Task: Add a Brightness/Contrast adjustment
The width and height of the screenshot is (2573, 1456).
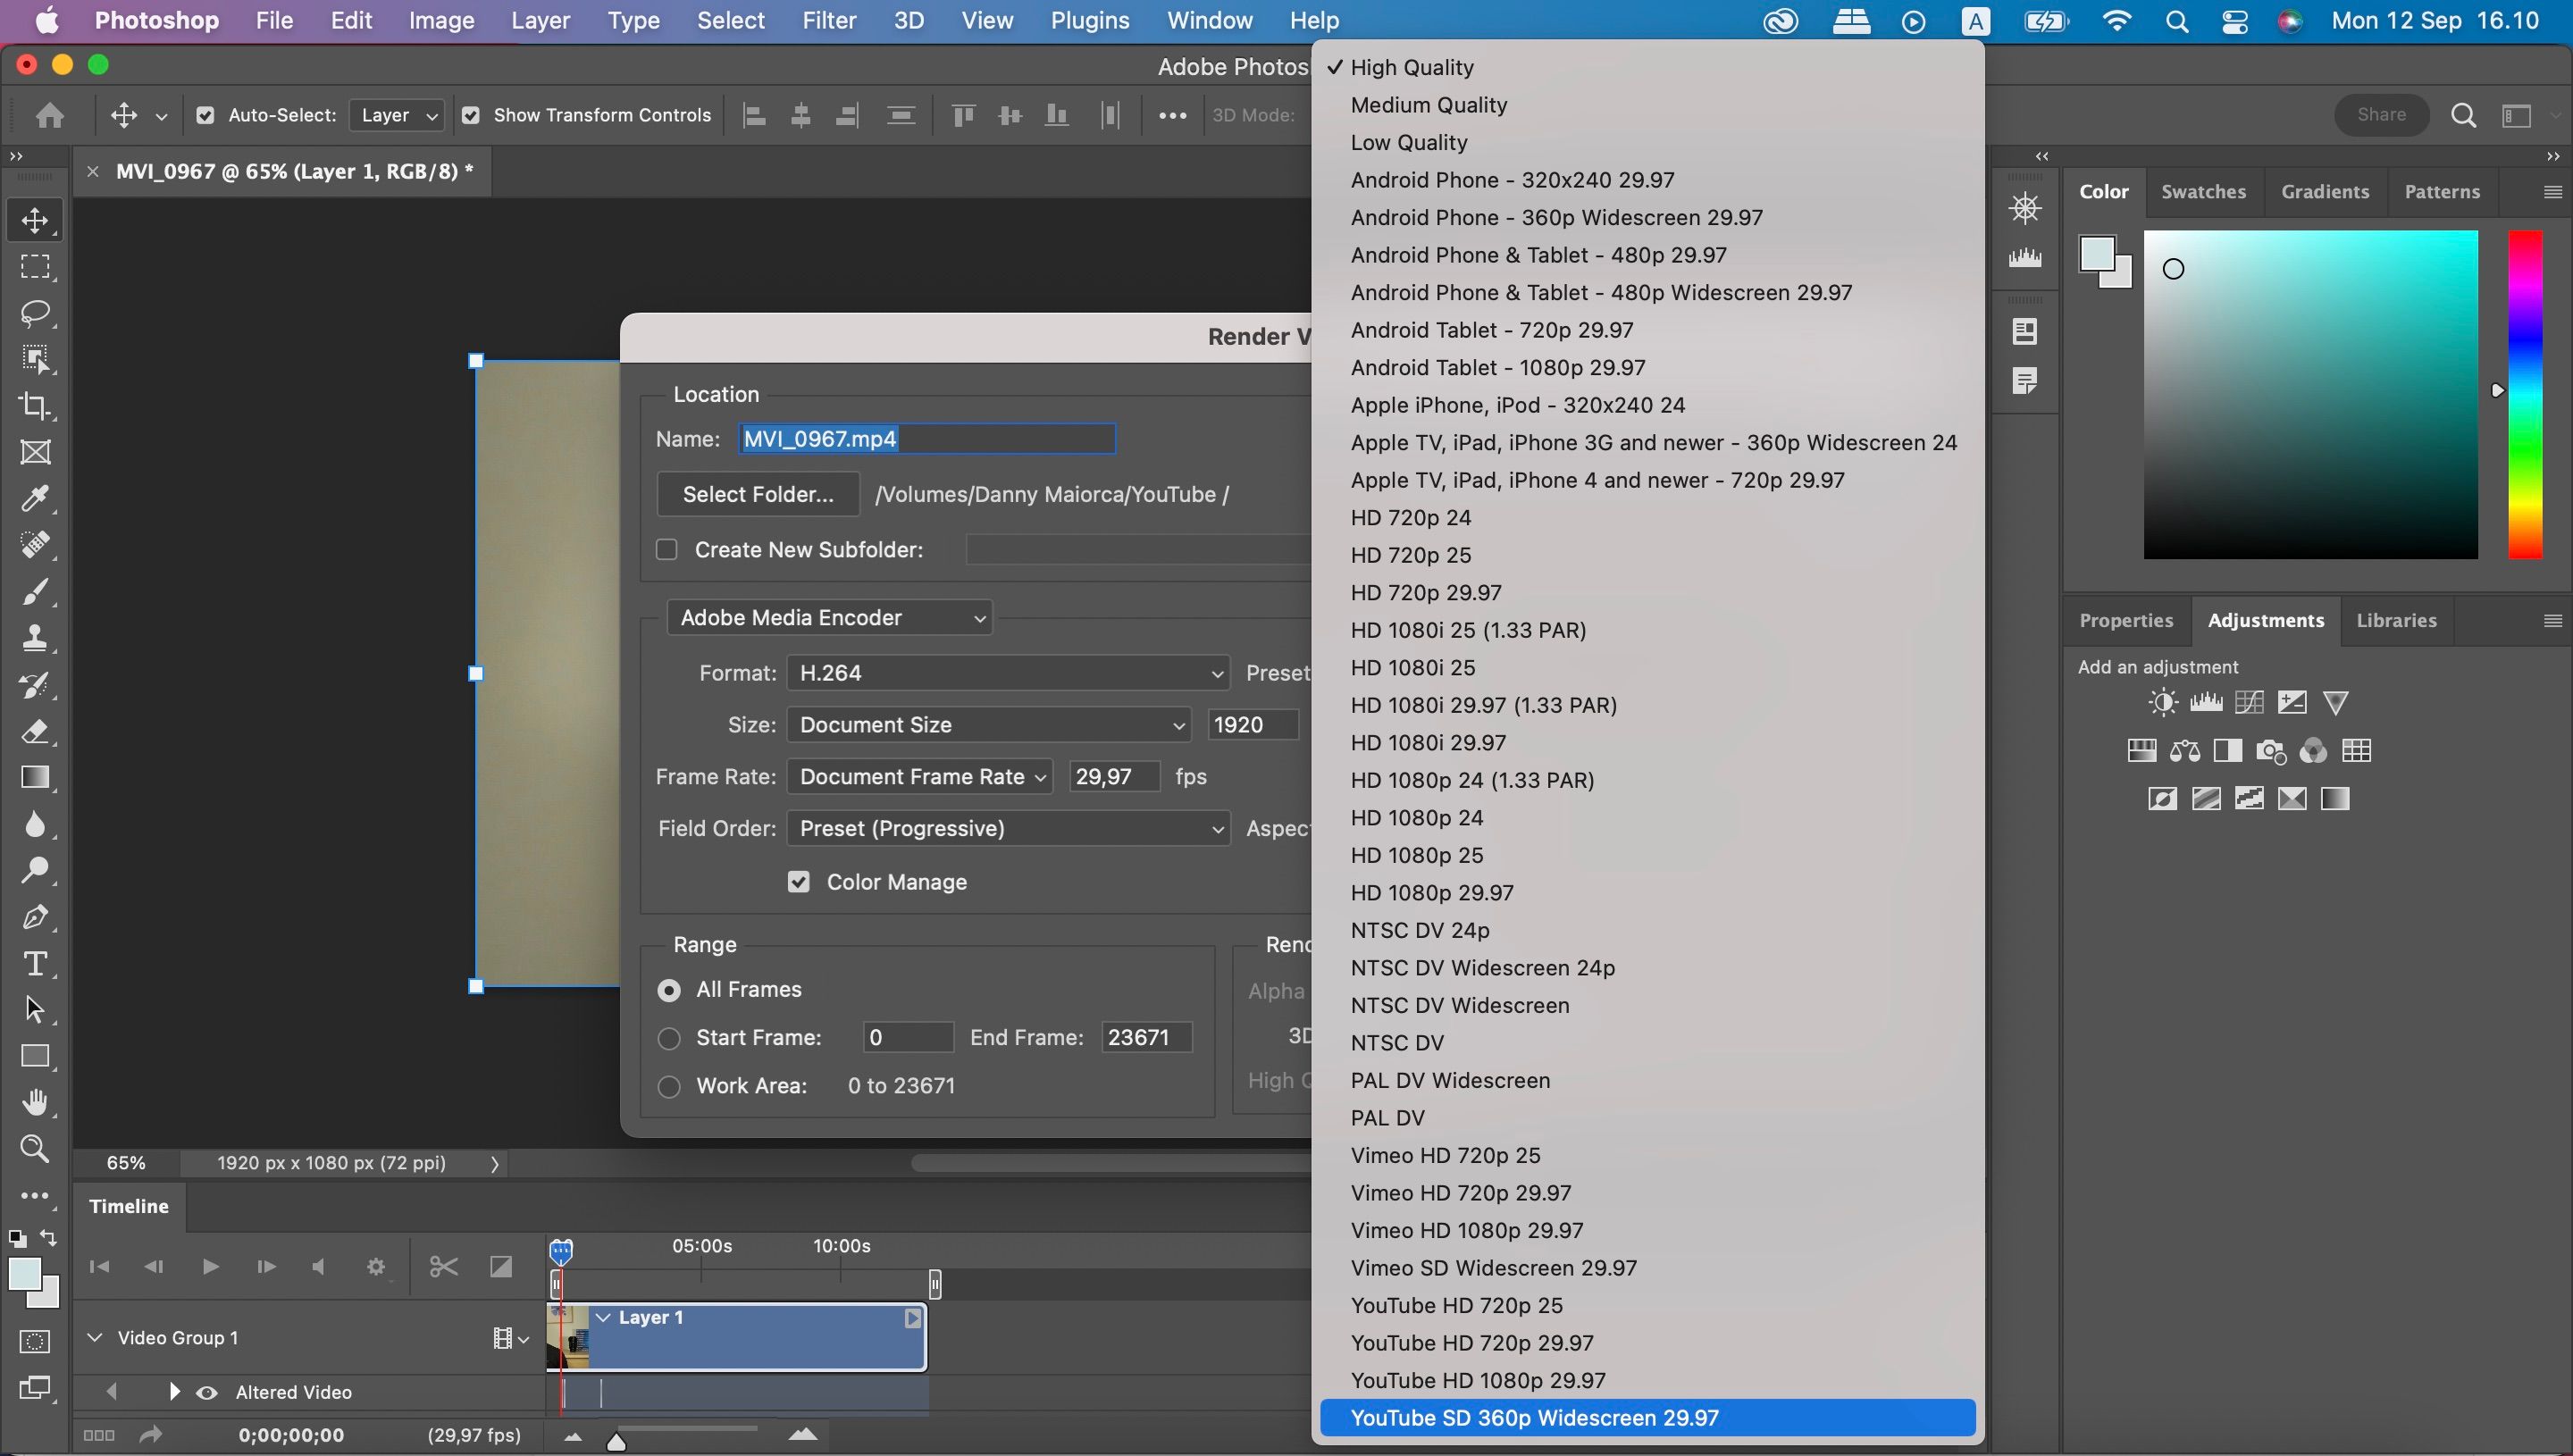Action: (x=2162, y=703)
